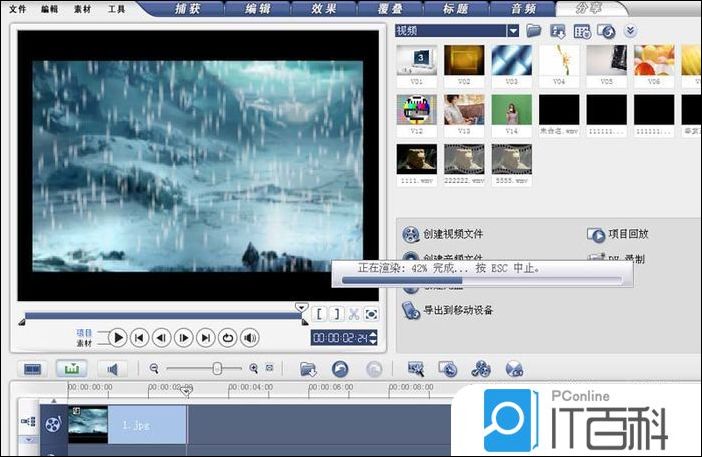This screenshot has width=702, height=457.
Task: Click the Mark-in bracket button
Action: click(320, 313)
